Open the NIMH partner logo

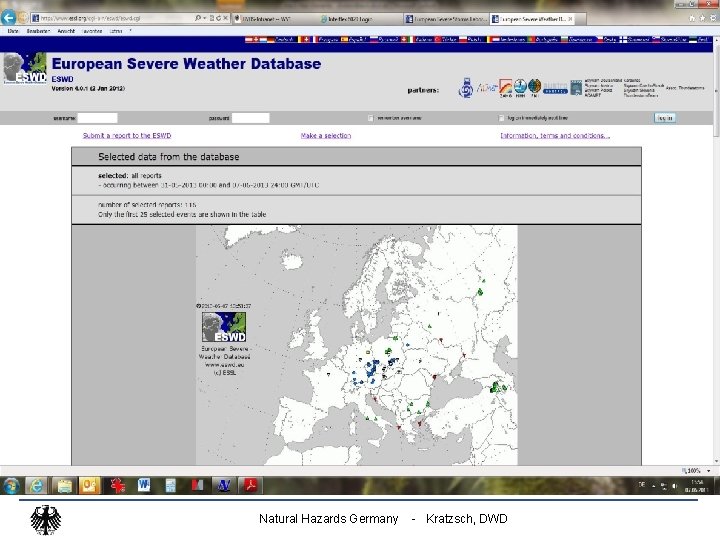coord(520,88)
